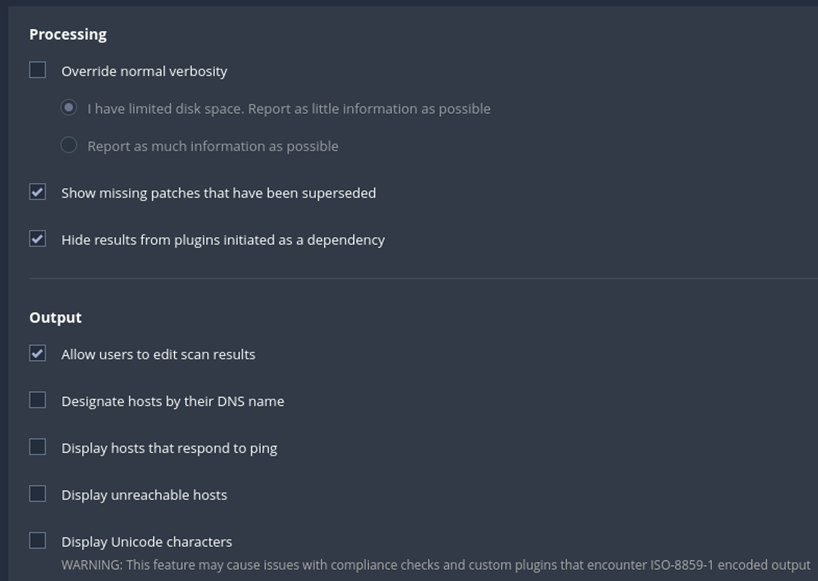The height and width of the screenshot is (581, 818).
Task: Check the Display hosts that respond to ping box
Action: point(38,447)
